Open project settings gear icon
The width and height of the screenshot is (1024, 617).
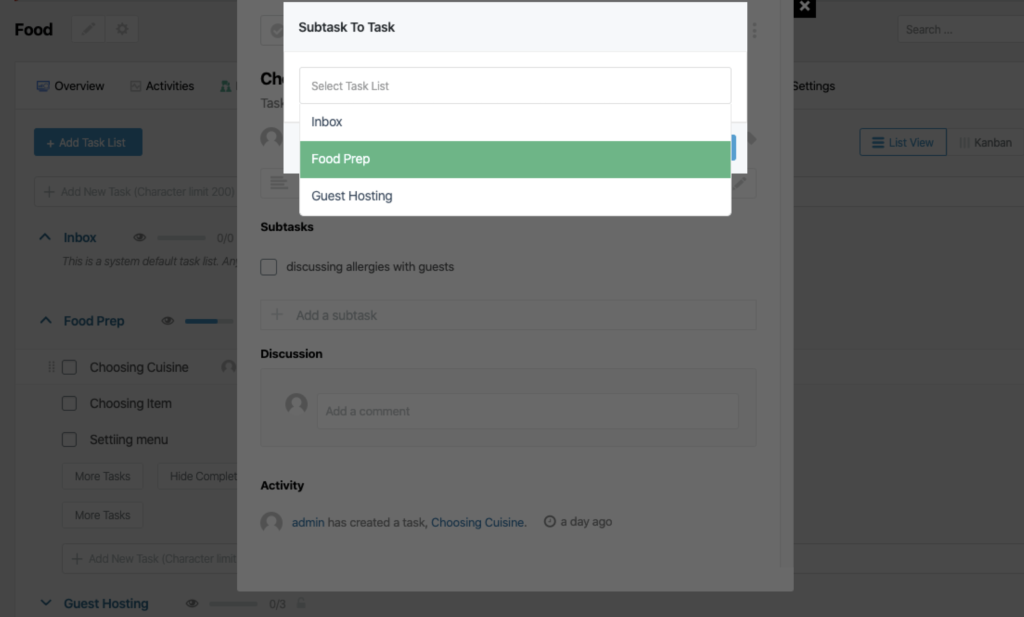(122, 29)
